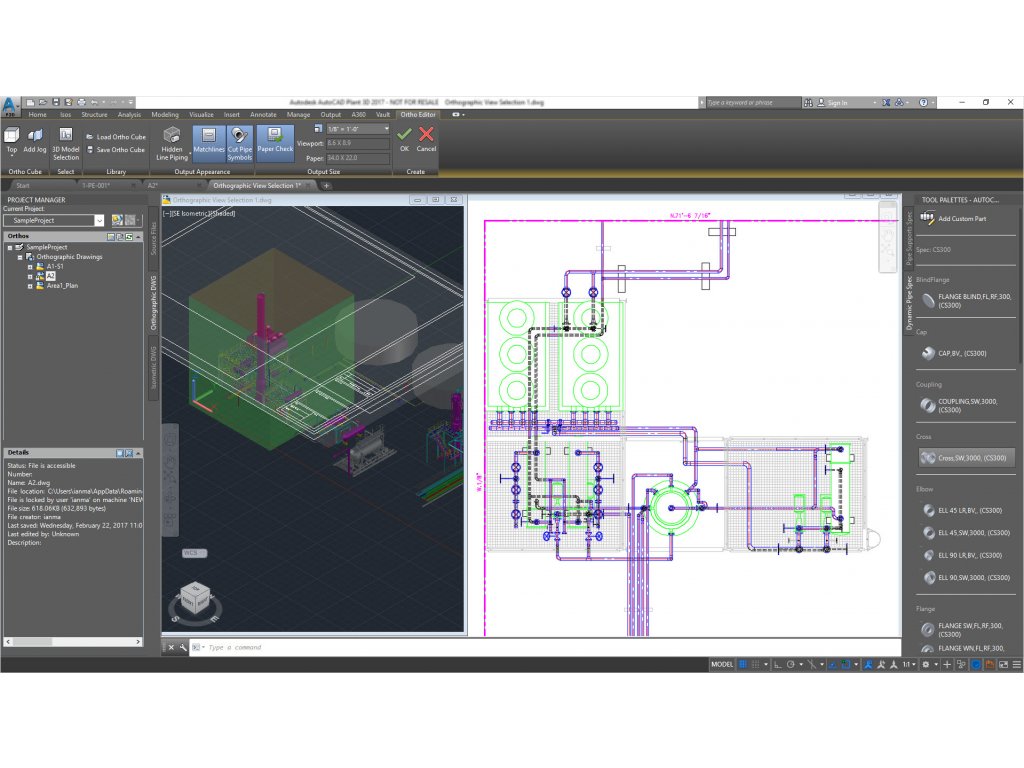The image size is (1024, 768).
Task: Toggle ortho mode in status bar
Action: 777,665
